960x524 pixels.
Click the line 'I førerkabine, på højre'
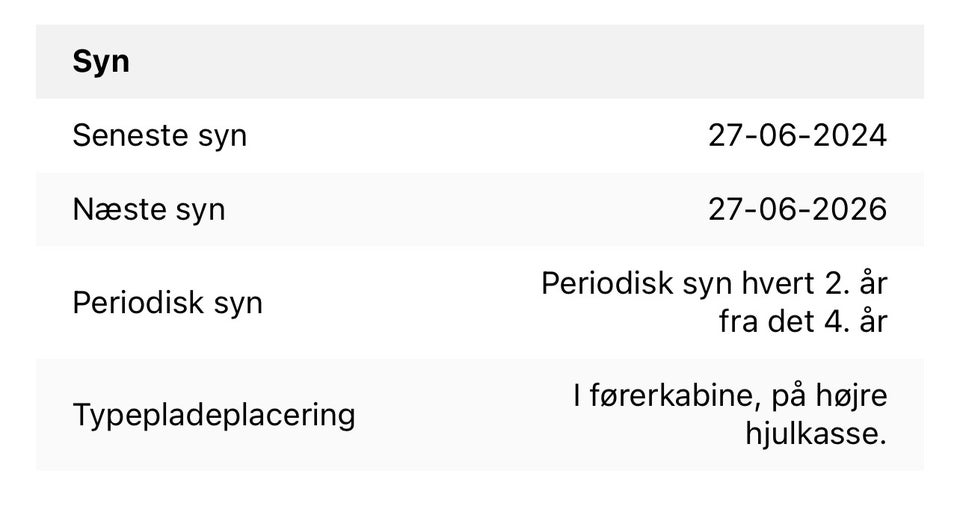(x=730, y=396)
